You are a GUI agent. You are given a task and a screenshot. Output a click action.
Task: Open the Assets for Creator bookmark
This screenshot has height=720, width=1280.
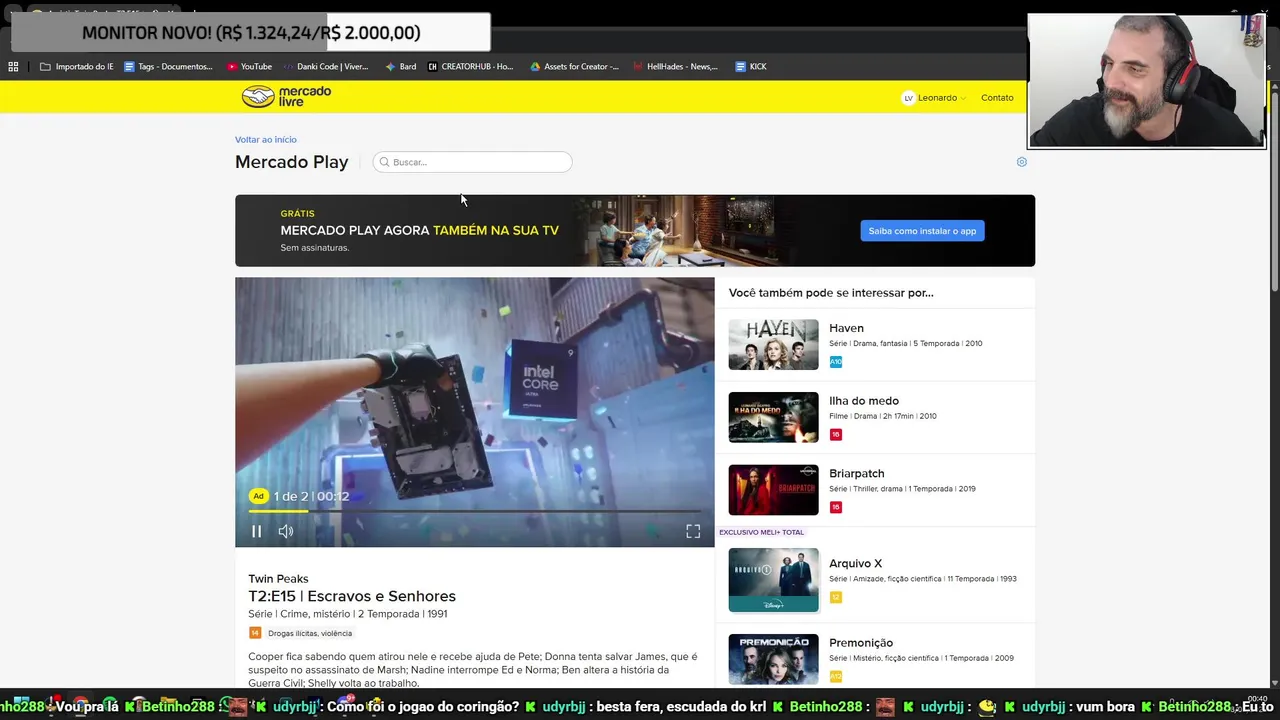pyautogui.click(x=574, y=67)
